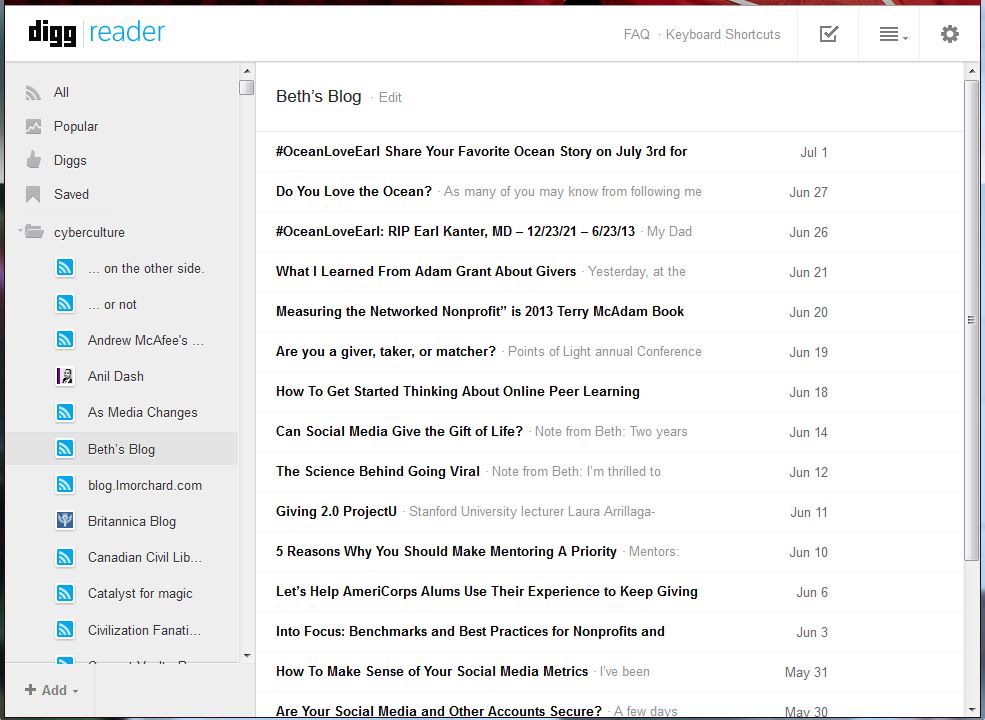Click the feed icon for As Media Changes
This screenshot has height=720, width=985.
65,412
